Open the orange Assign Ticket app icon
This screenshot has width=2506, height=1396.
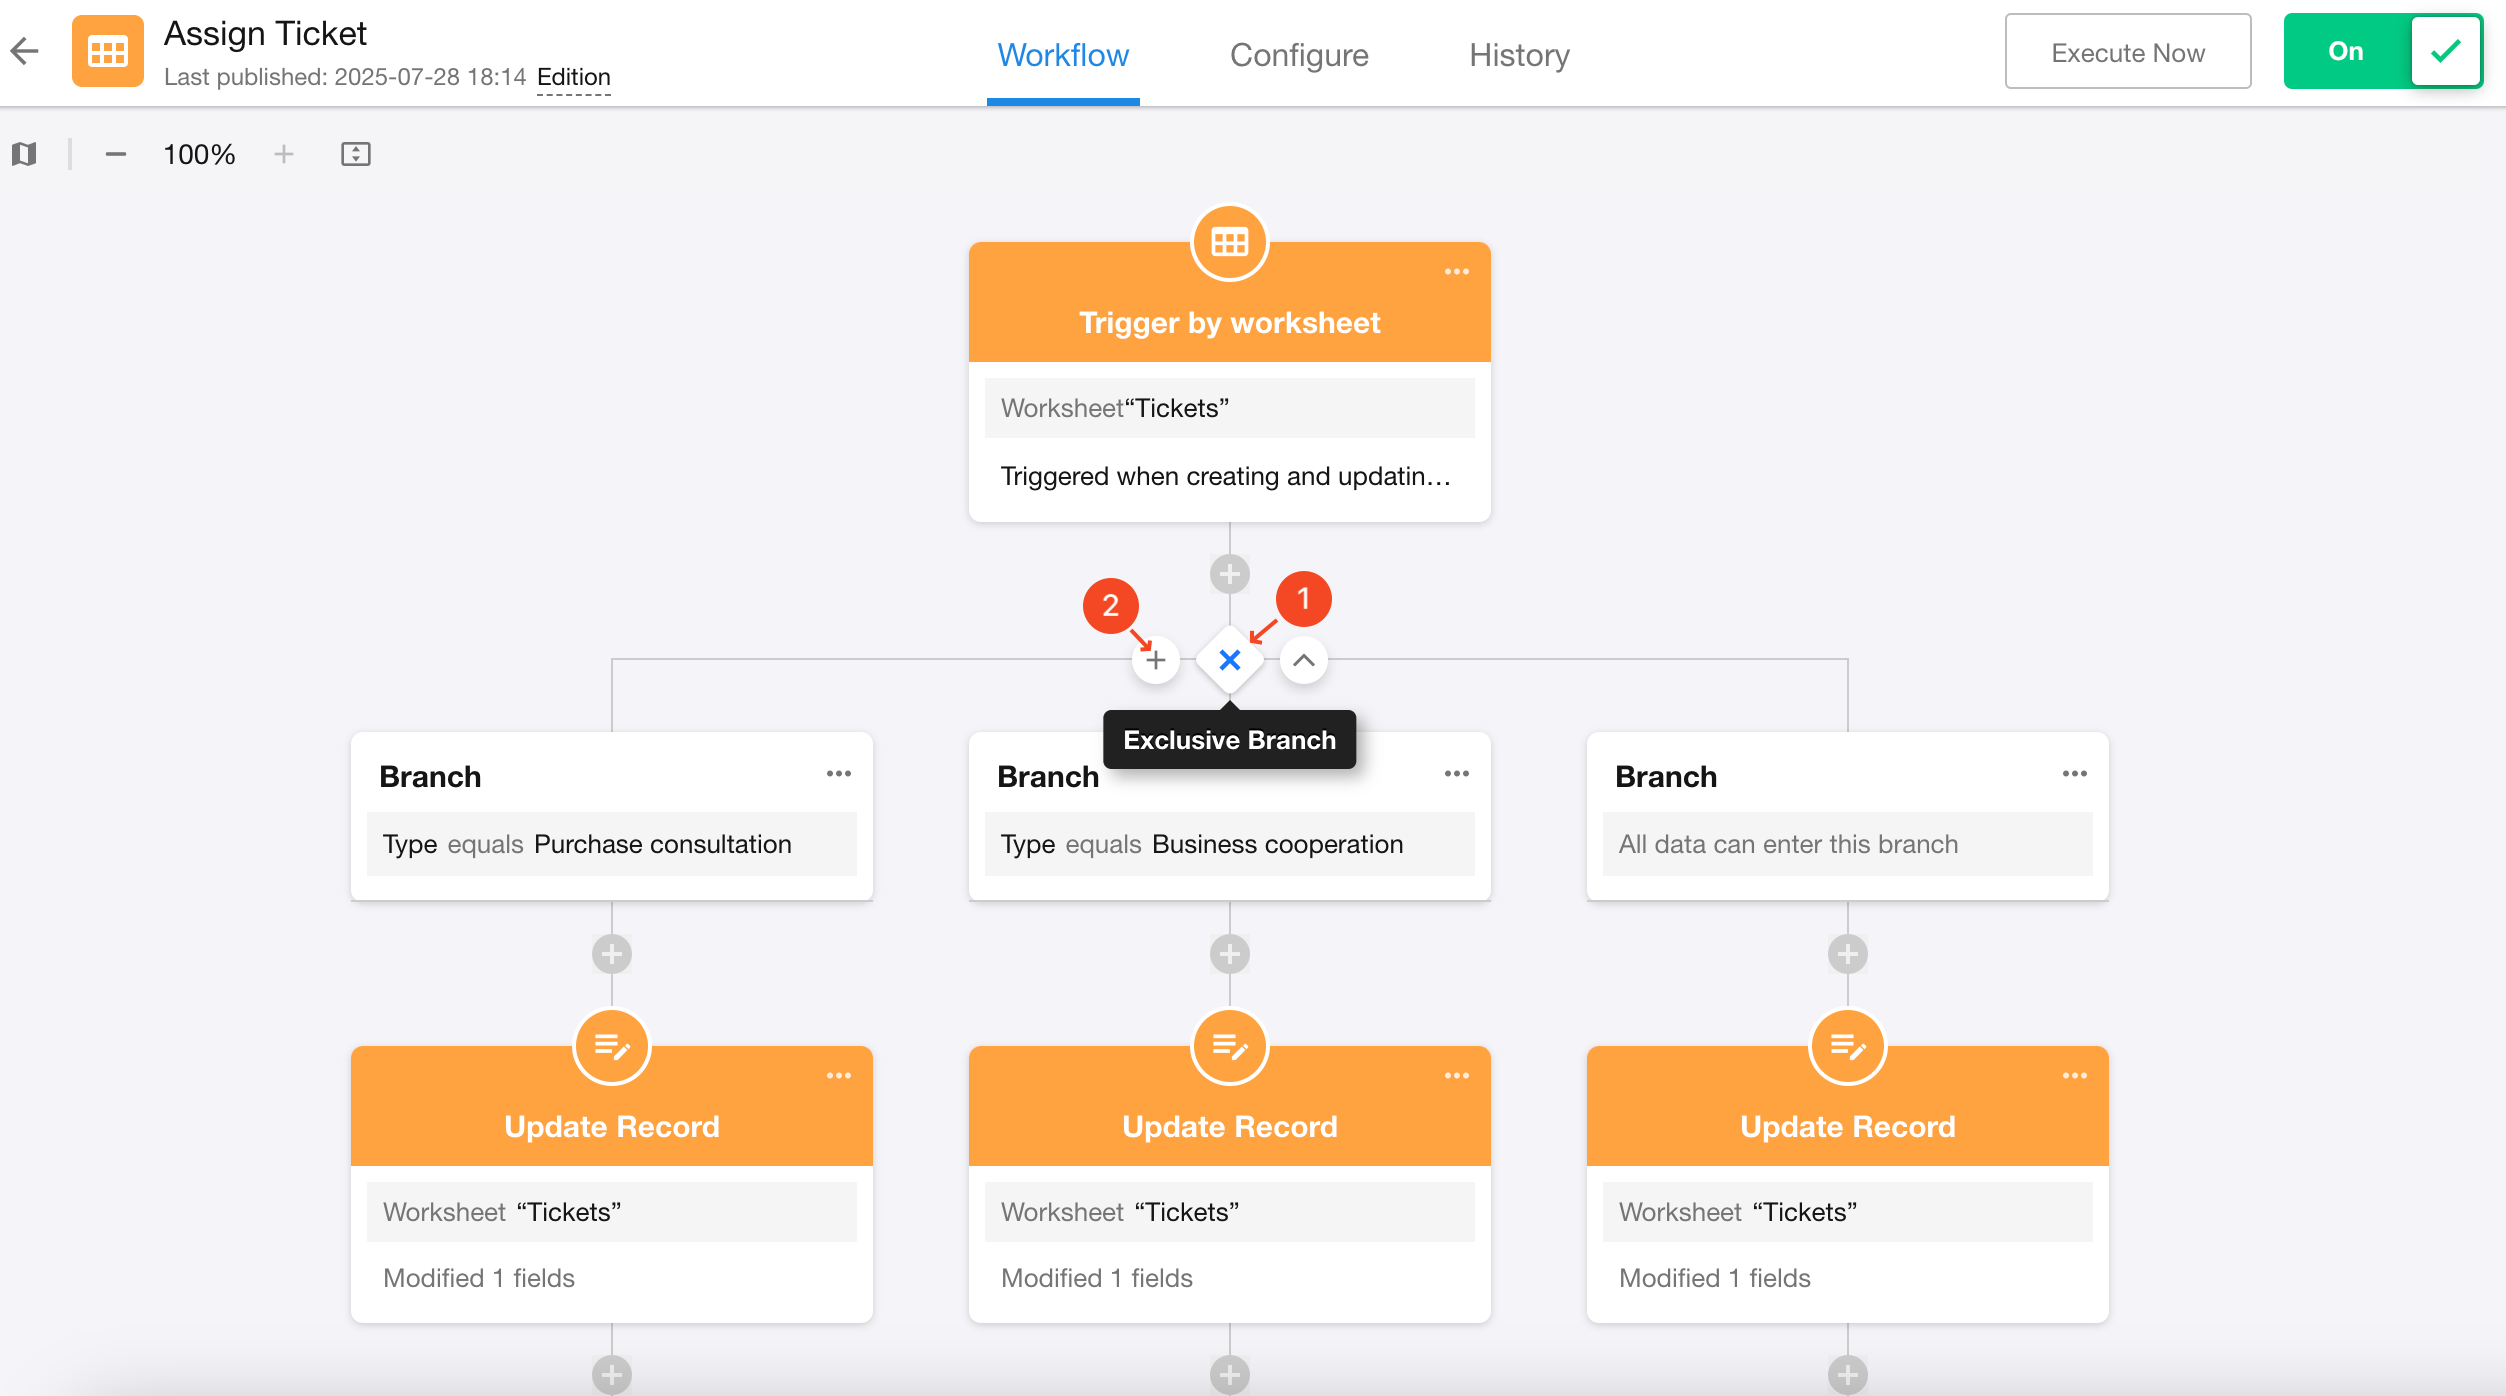click(x=107, y=51)
